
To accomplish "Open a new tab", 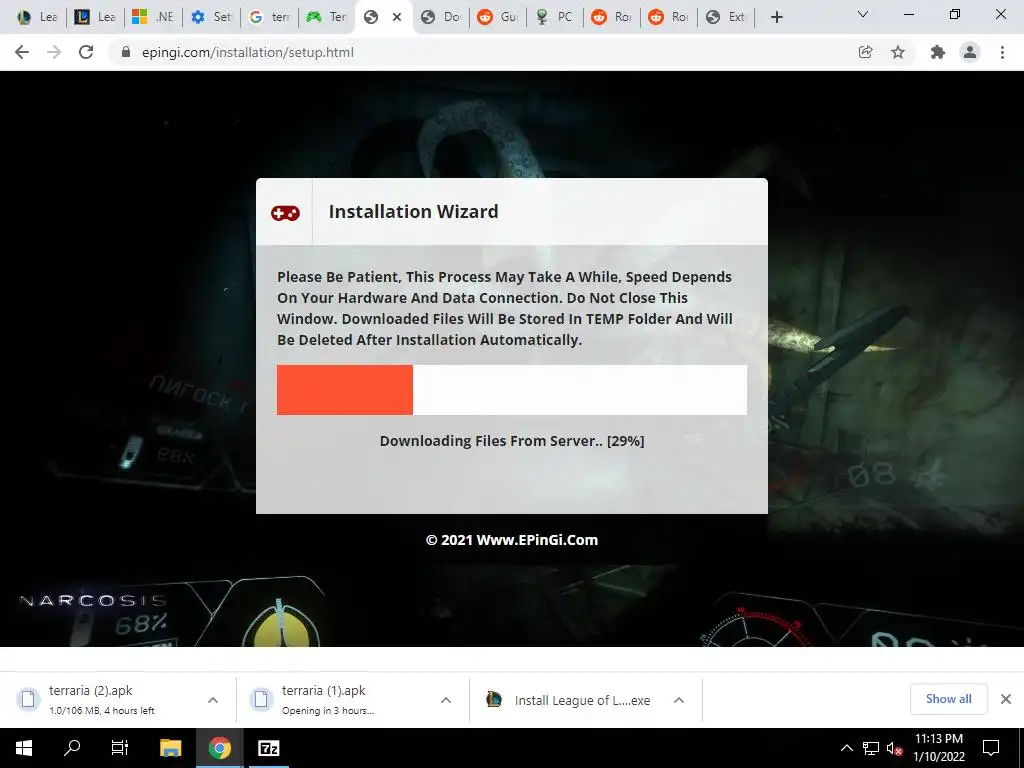I will coord(776,17).
